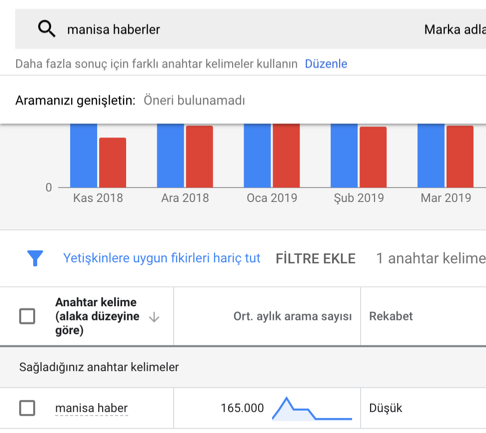Click the FİLTRE EKLE button

click(315, 259)
